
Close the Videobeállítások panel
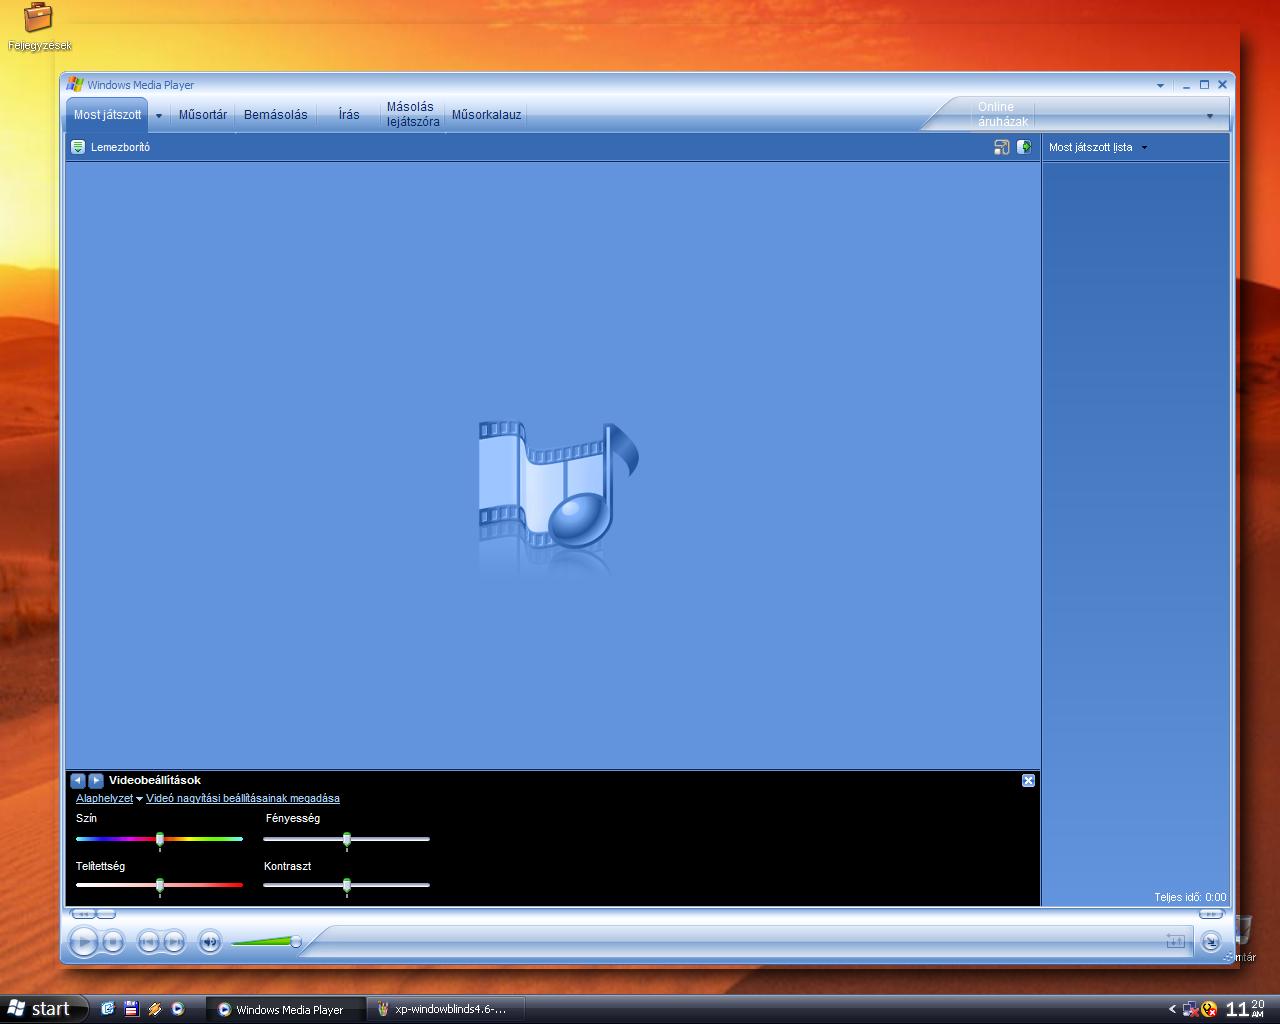pyautogui.click(x=1028, y=780)
